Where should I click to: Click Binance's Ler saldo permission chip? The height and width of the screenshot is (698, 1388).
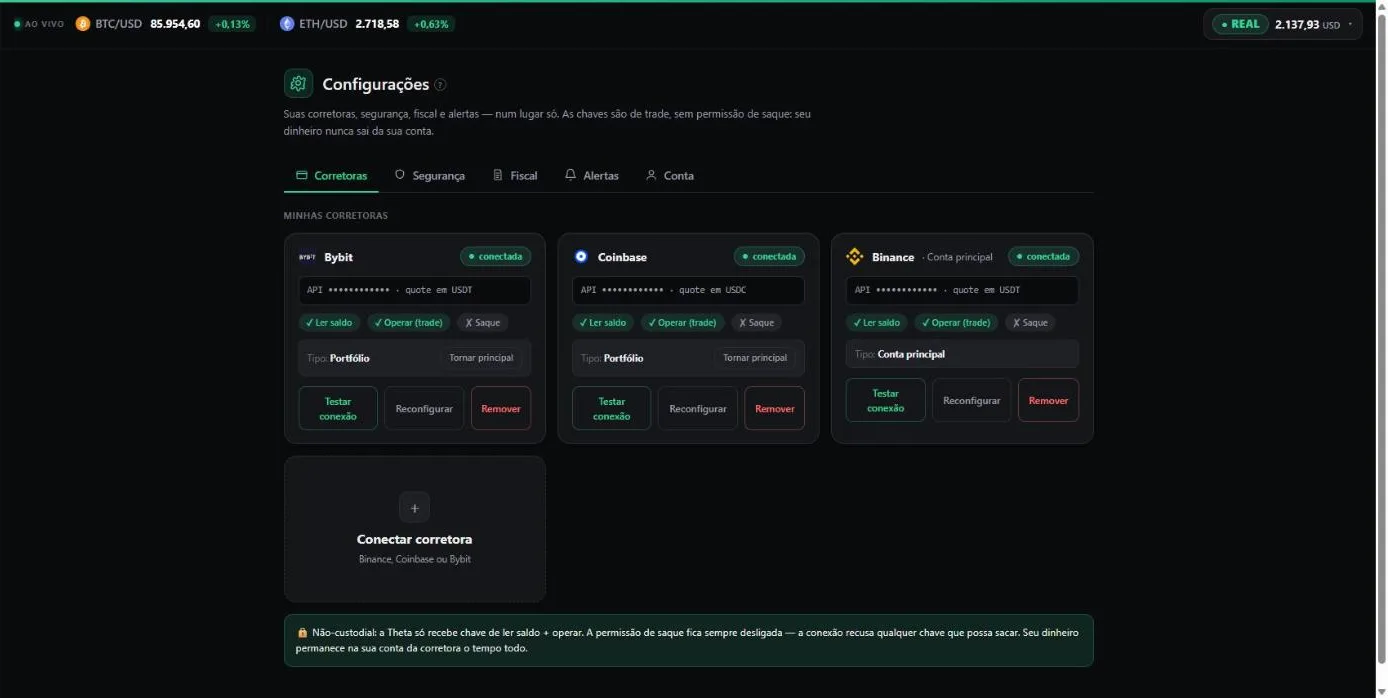coord(877,323)
